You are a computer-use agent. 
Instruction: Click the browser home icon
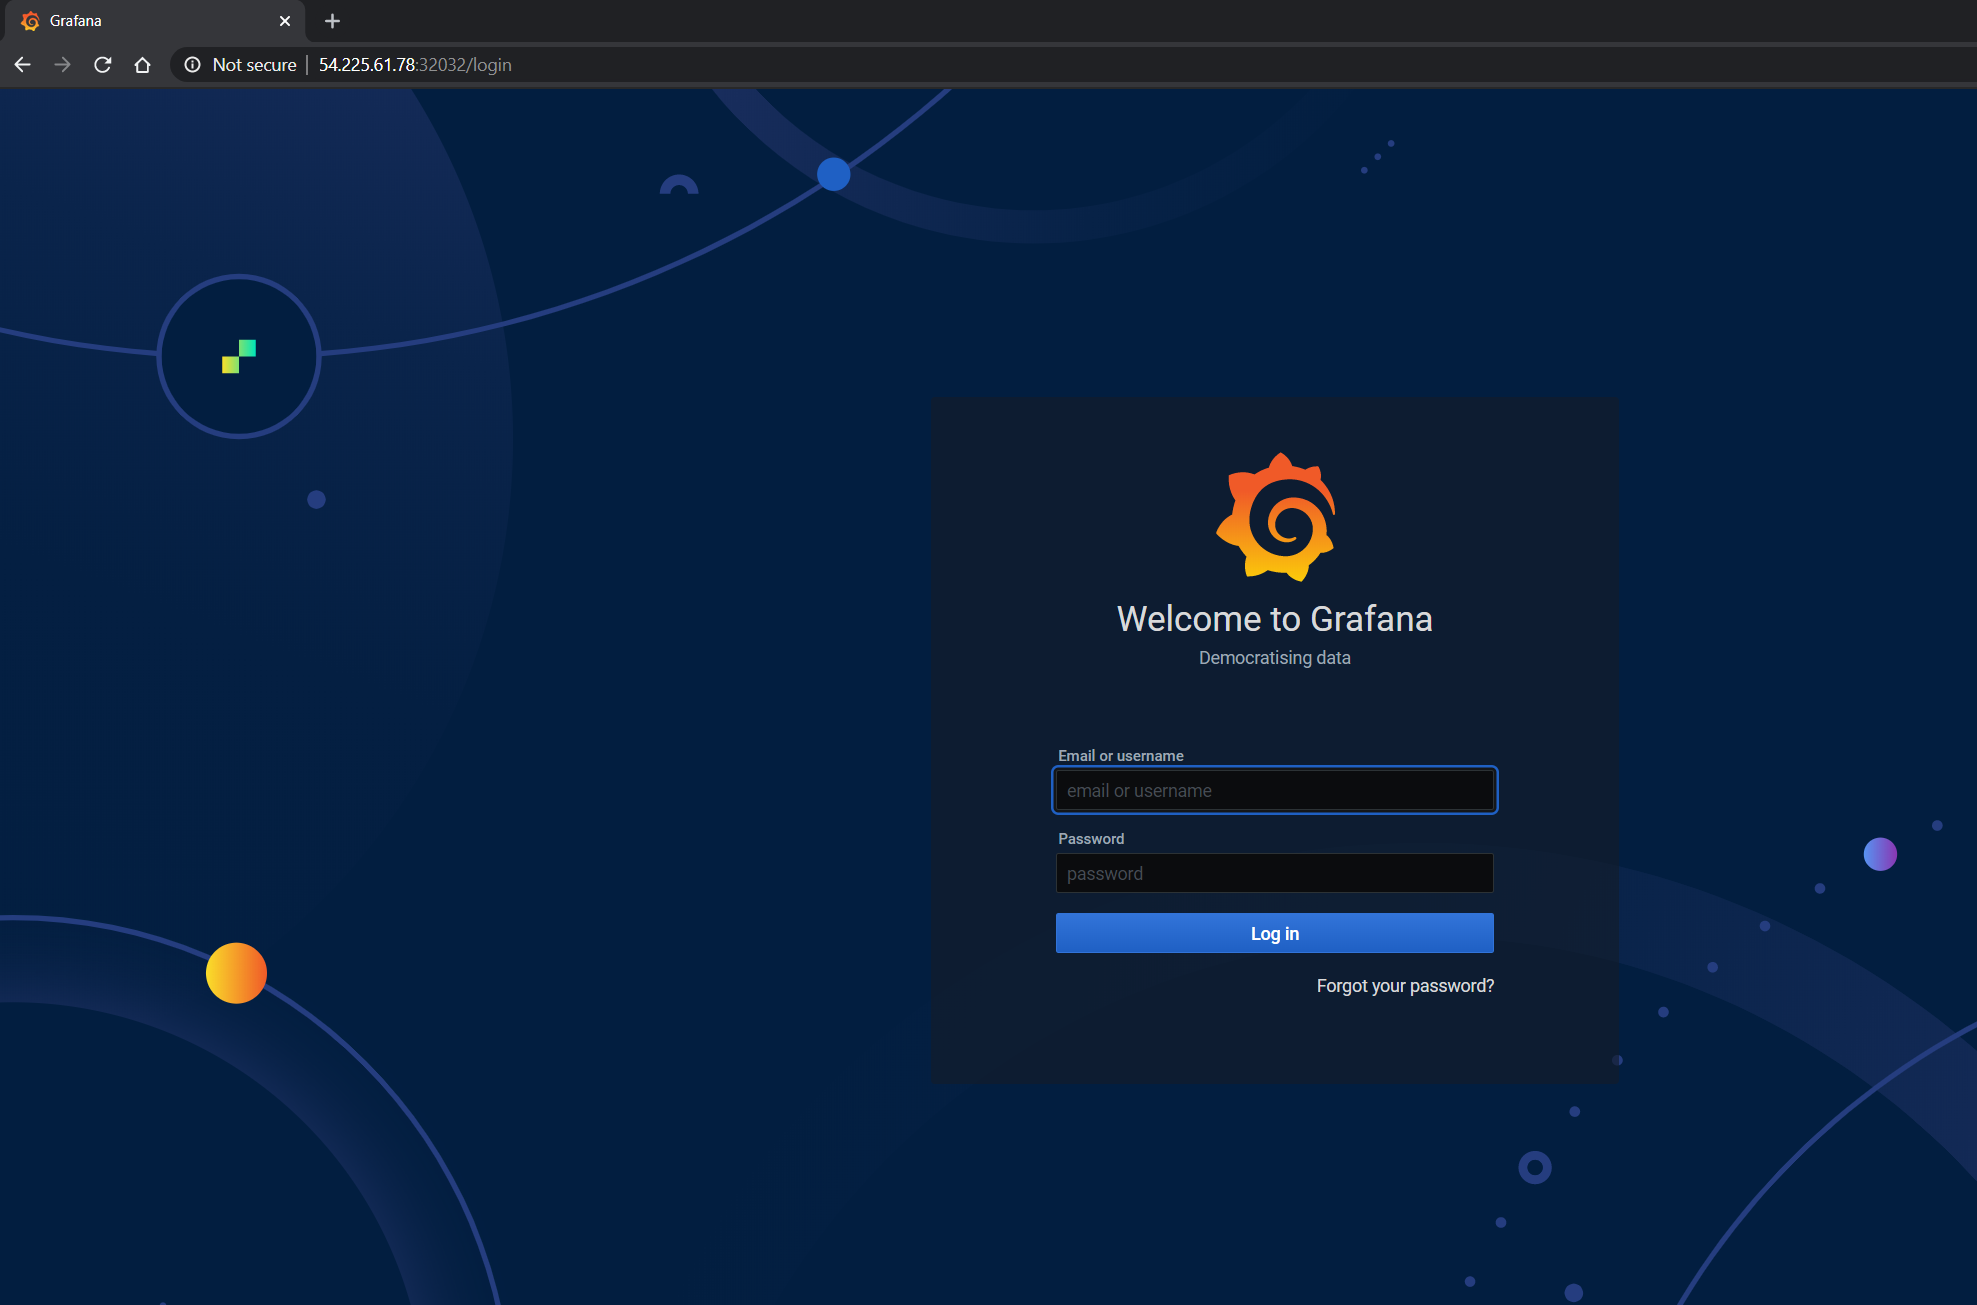point(142,65)
